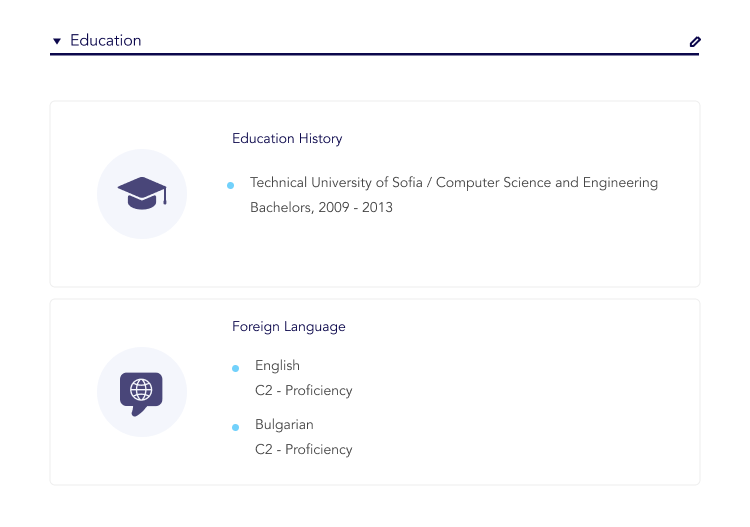
Task: Click the bullet next to English
Action: tap(235, 368)
